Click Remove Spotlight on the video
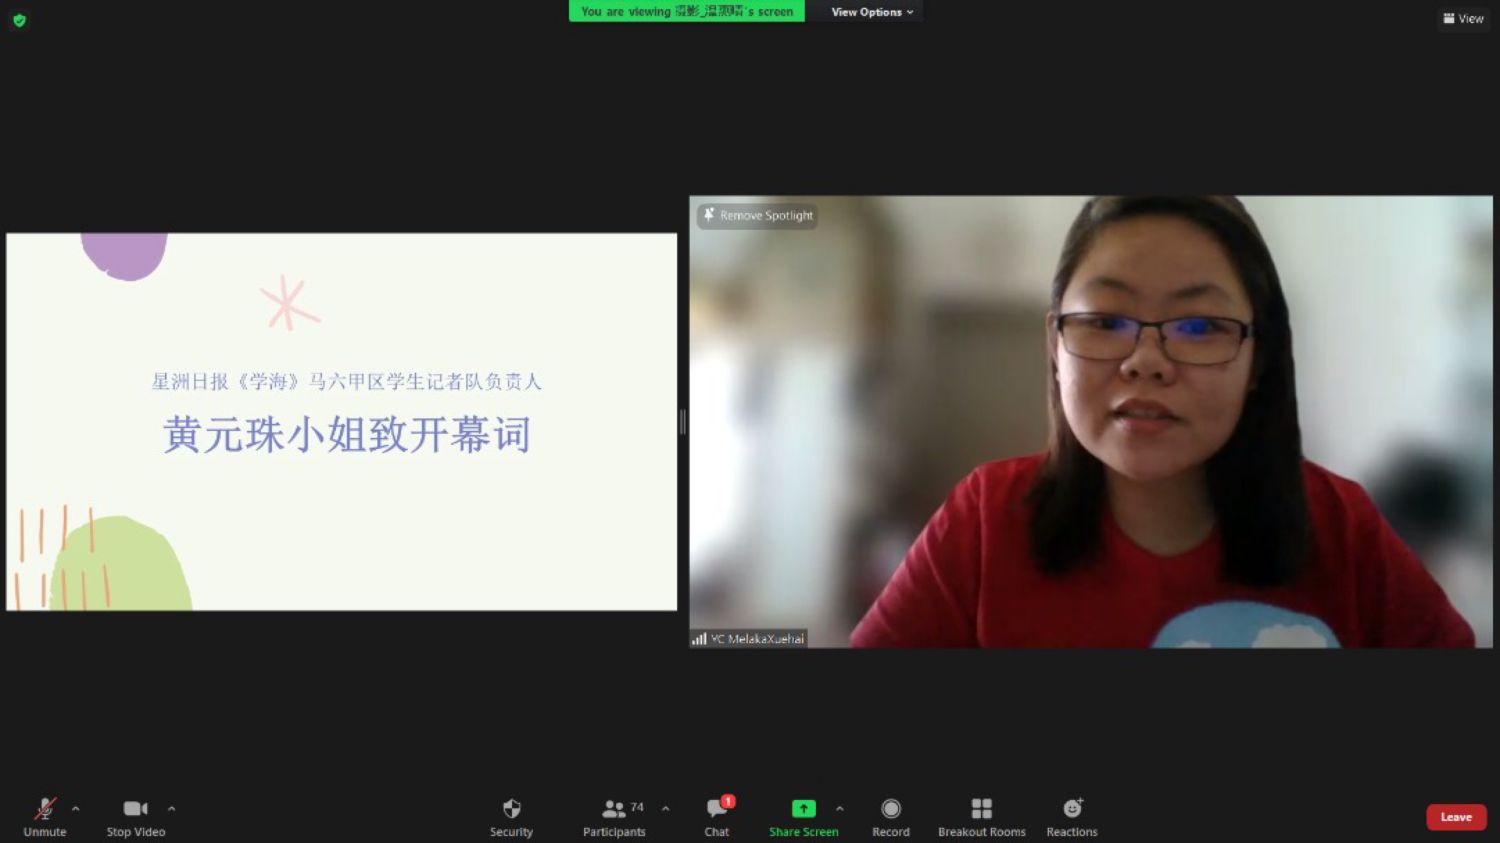Screen dimensions: 1500x843 pyautogui.click(x=758, y=215)
